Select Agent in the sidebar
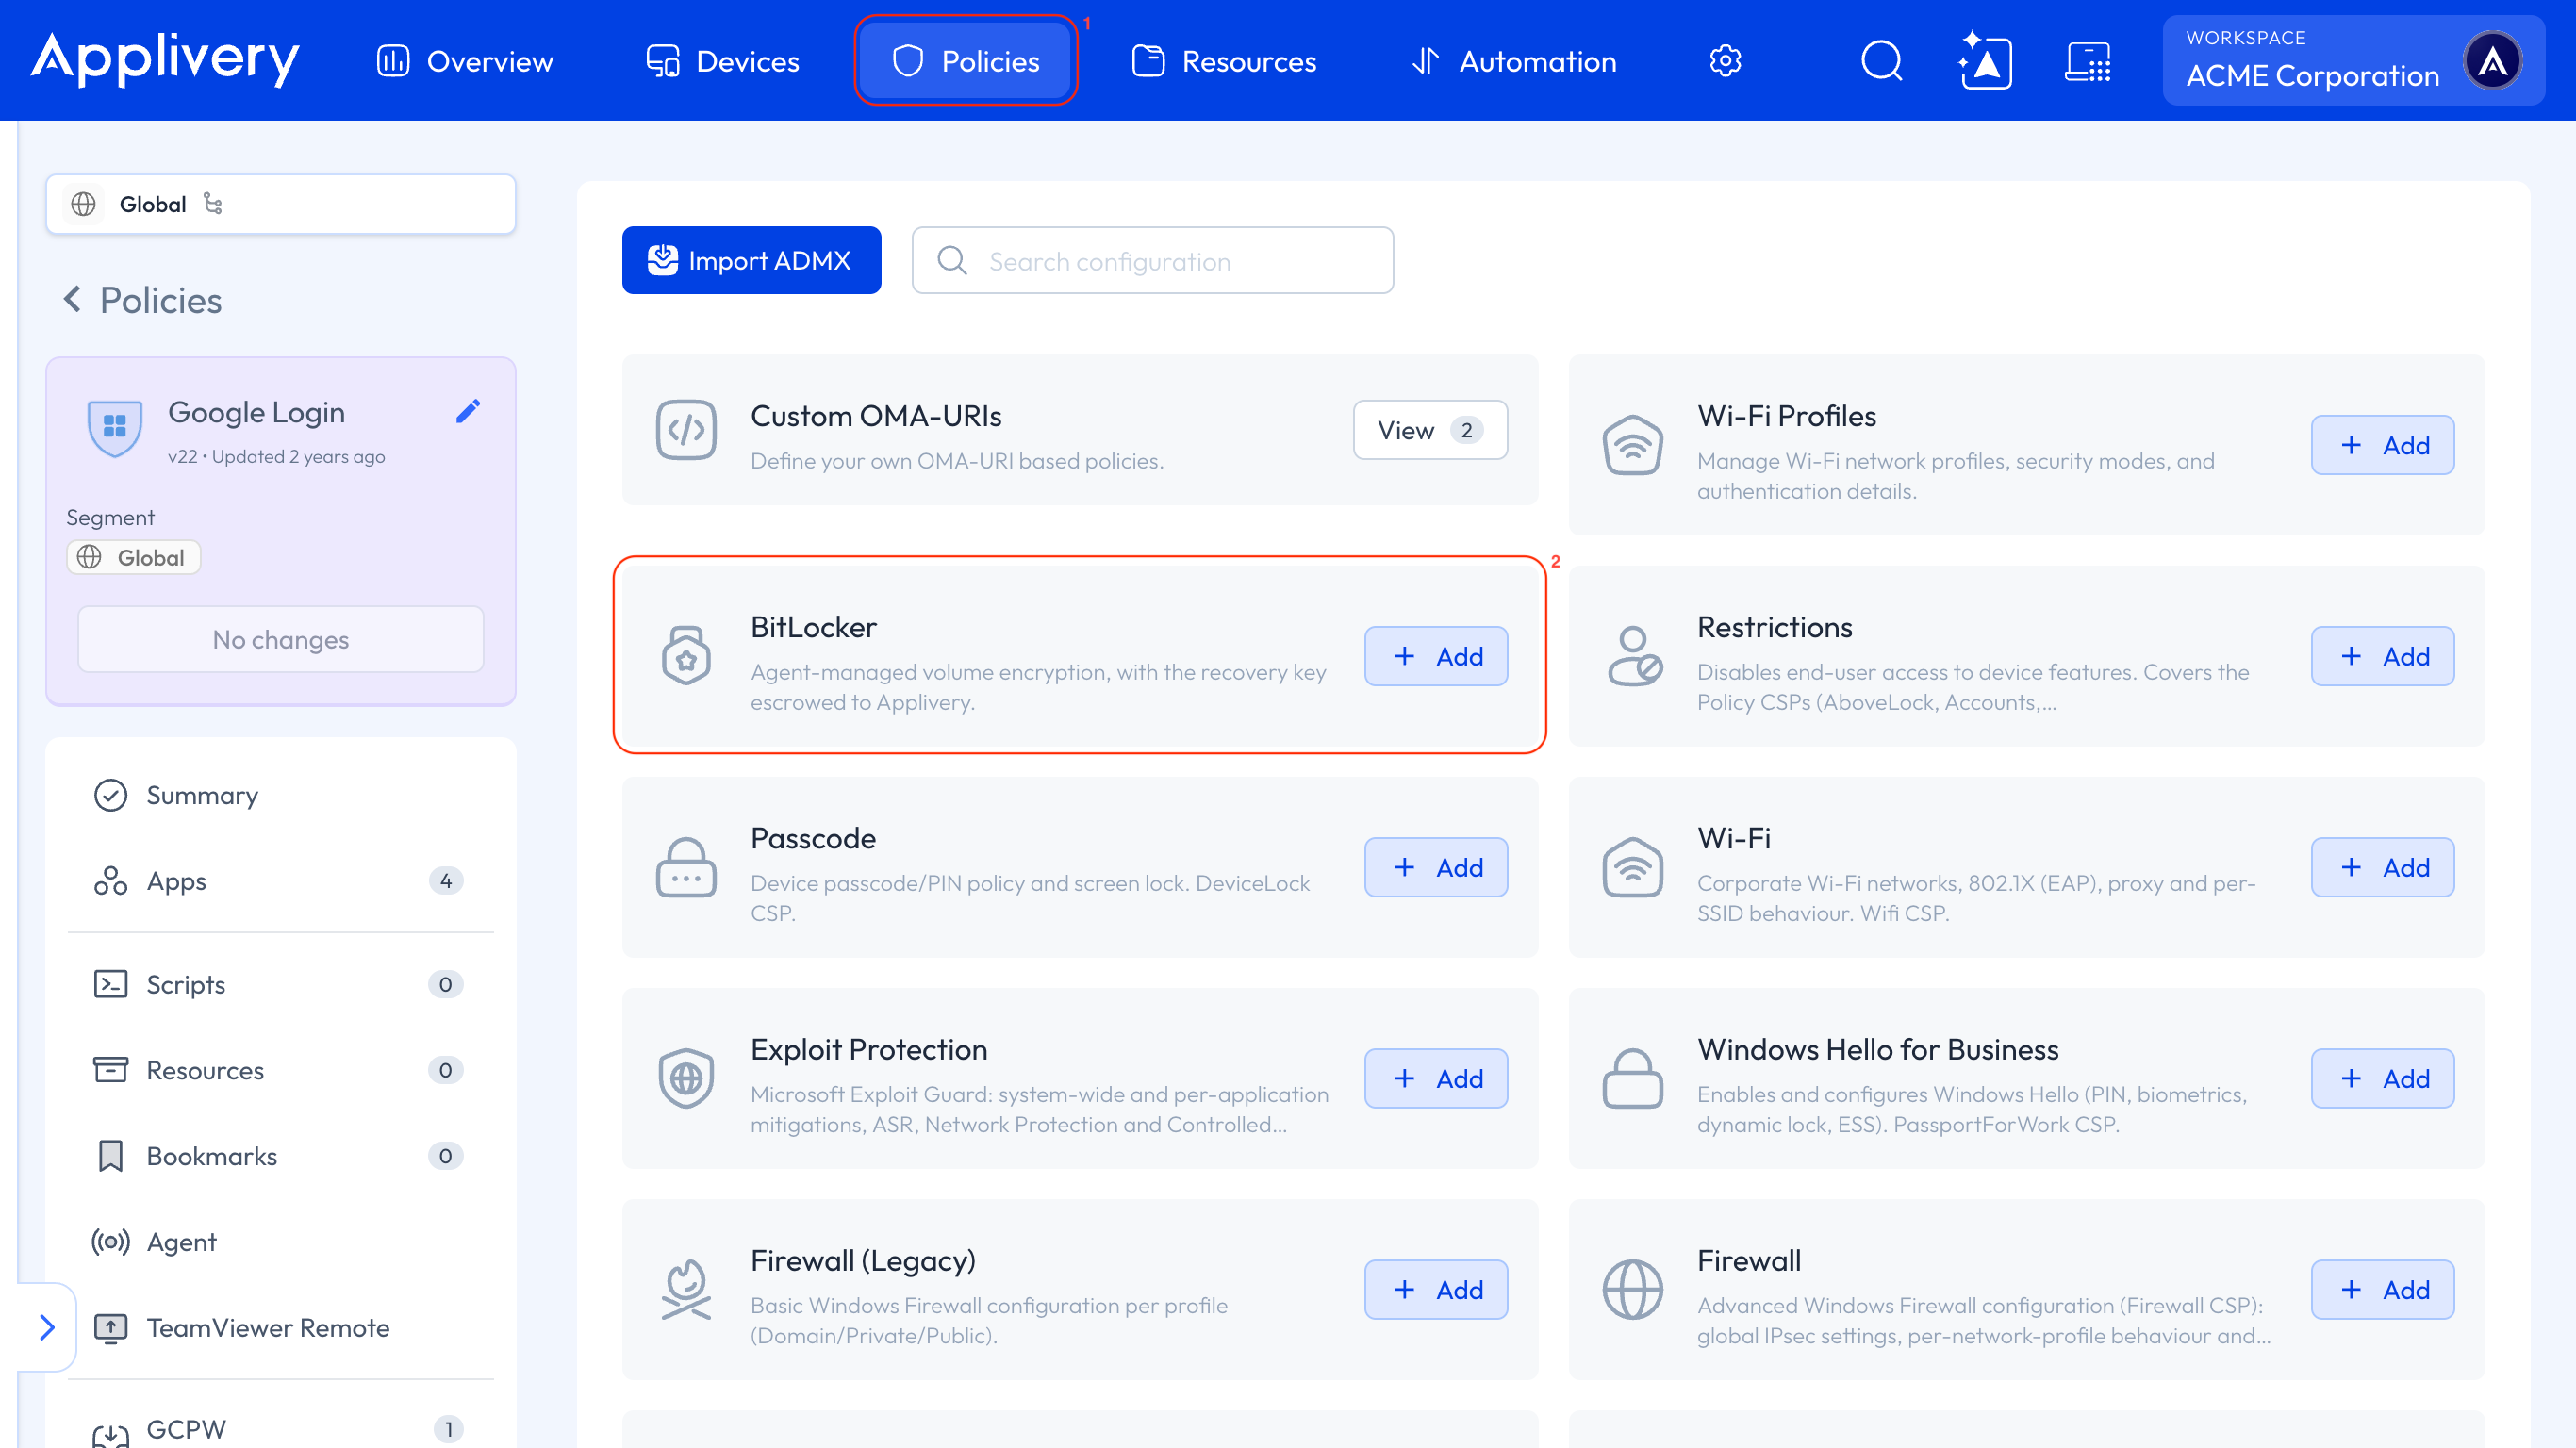The width and height of the screenshot is (2576, 1448). [x=281, y=1242]
